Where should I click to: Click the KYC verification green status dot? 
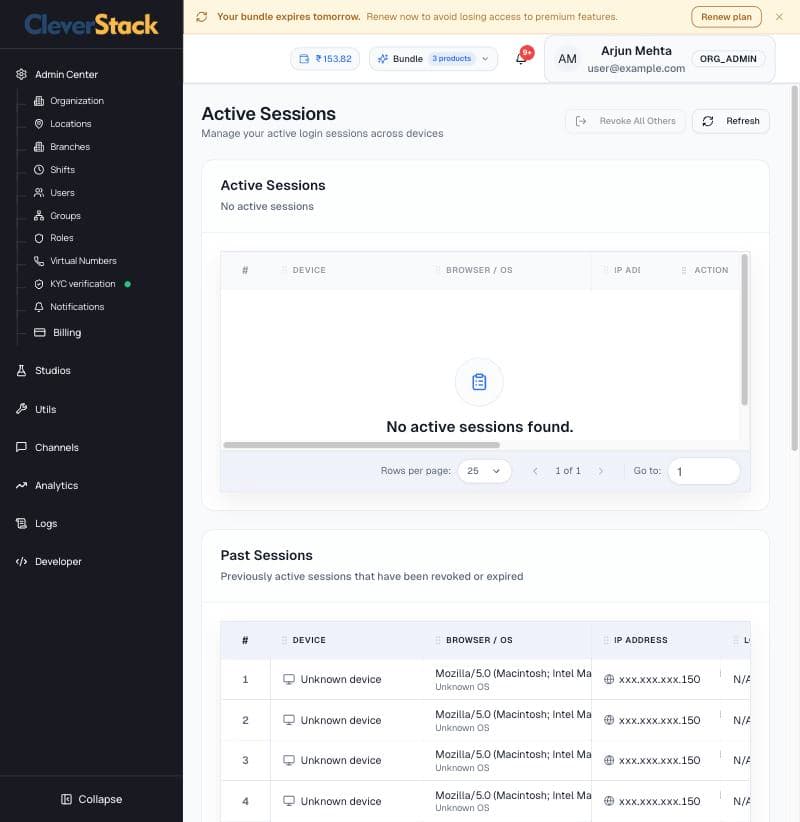pos(128,284)
